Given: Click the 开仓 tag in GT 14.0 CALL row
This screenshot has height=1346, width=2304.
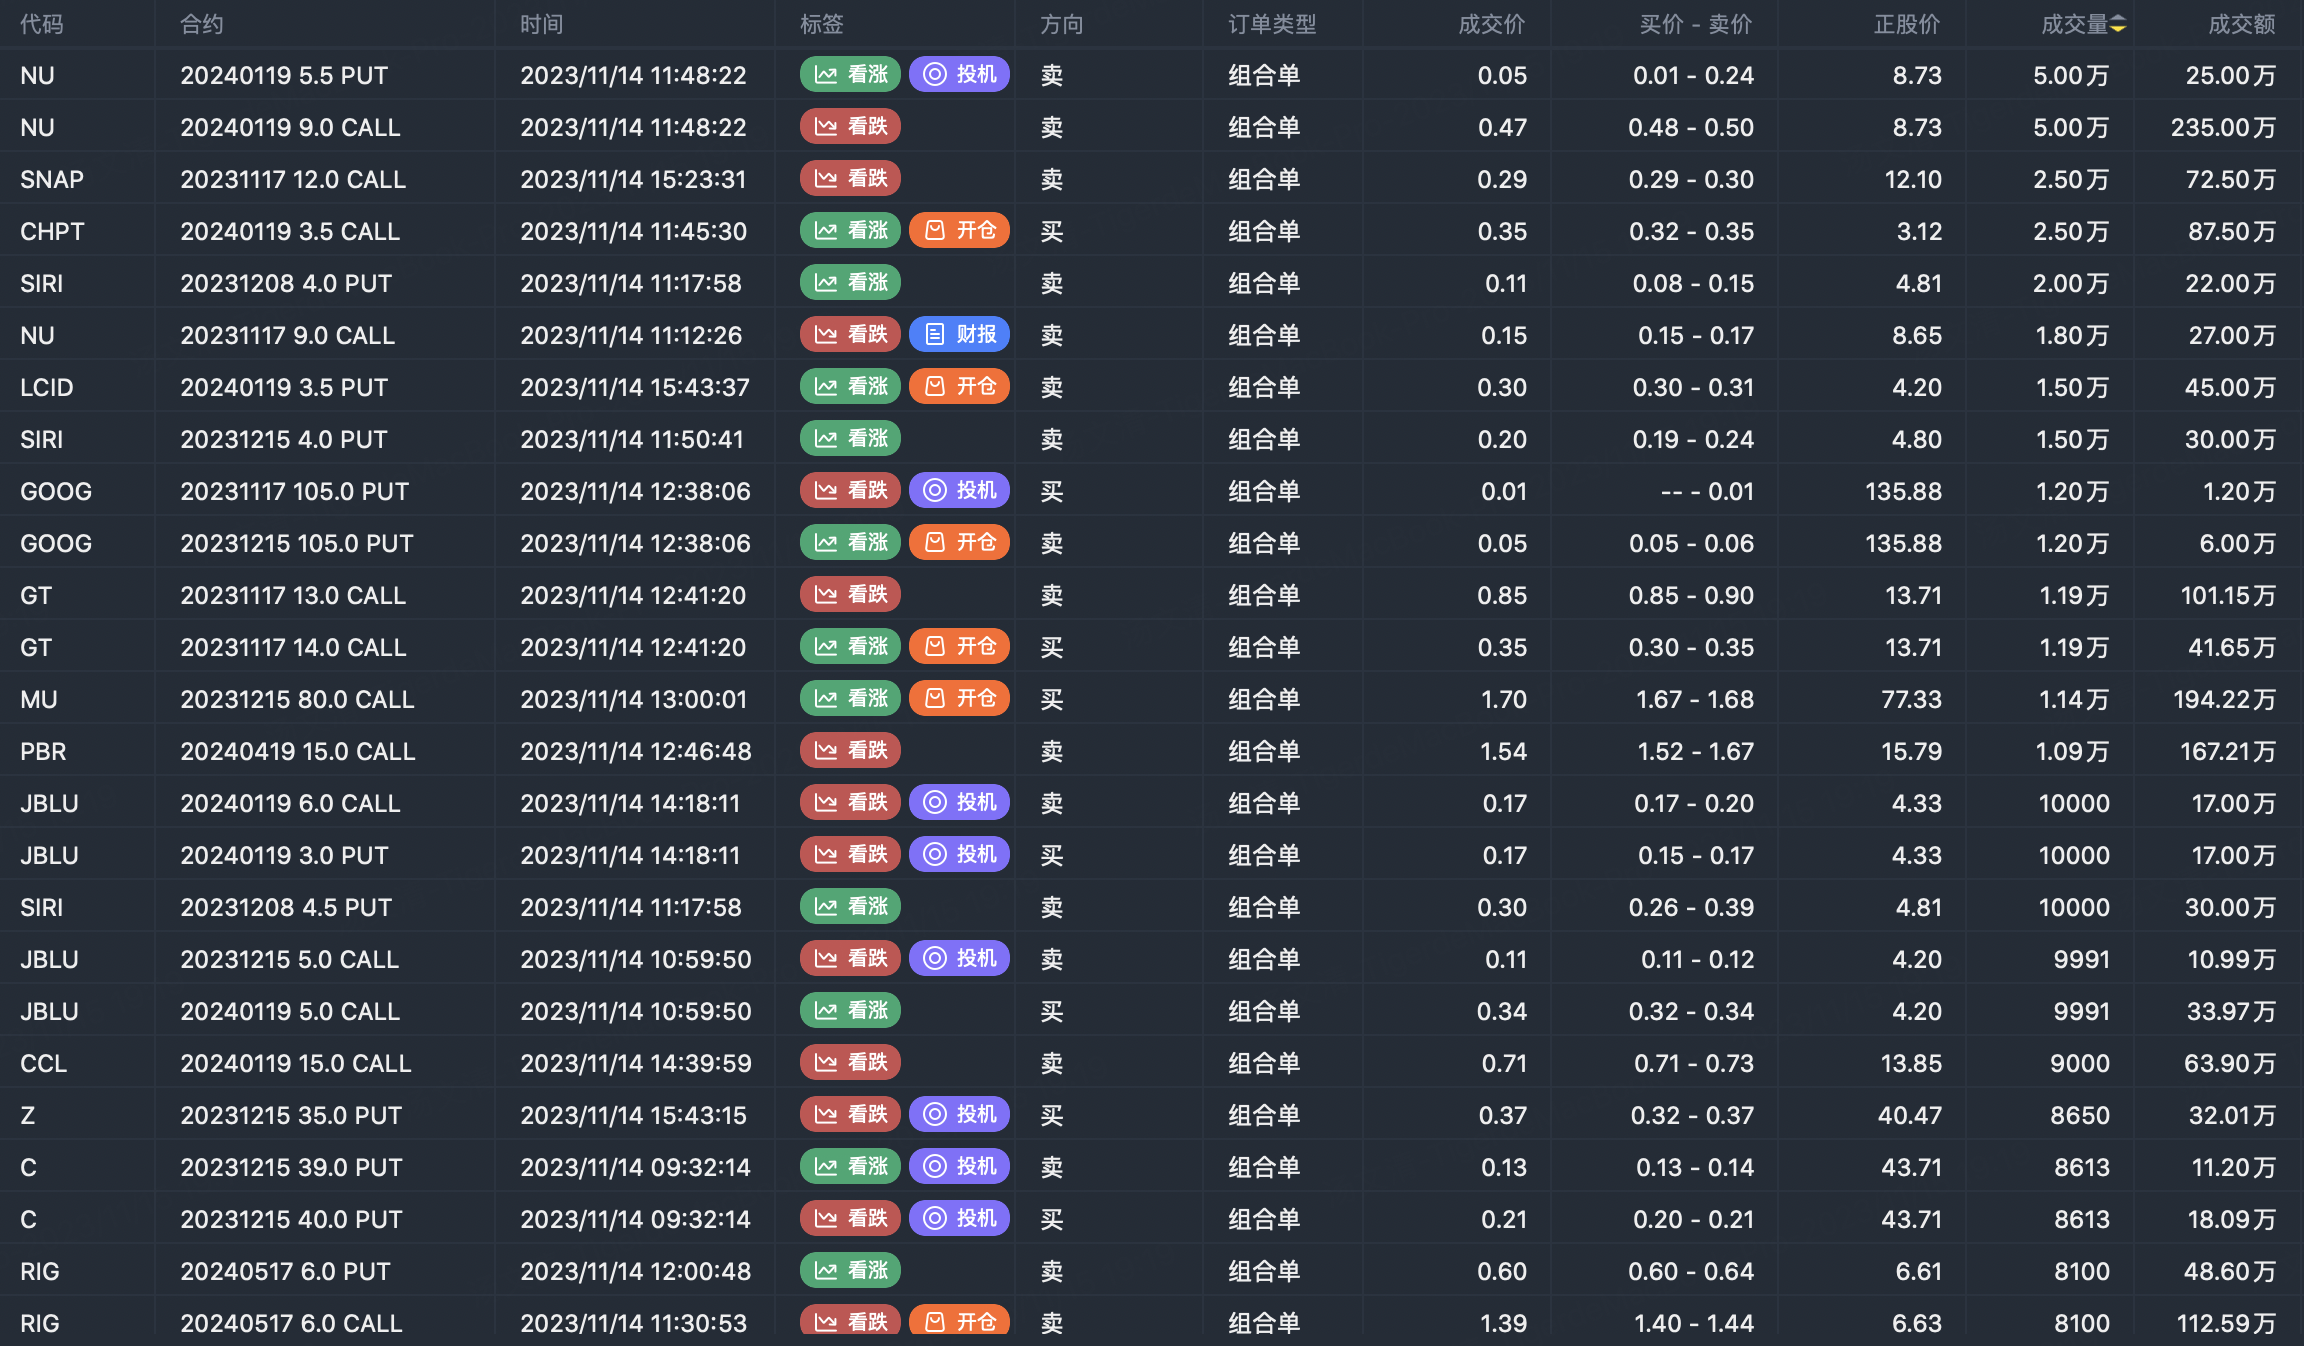Looking at the screenshot, I should point(960,647).
